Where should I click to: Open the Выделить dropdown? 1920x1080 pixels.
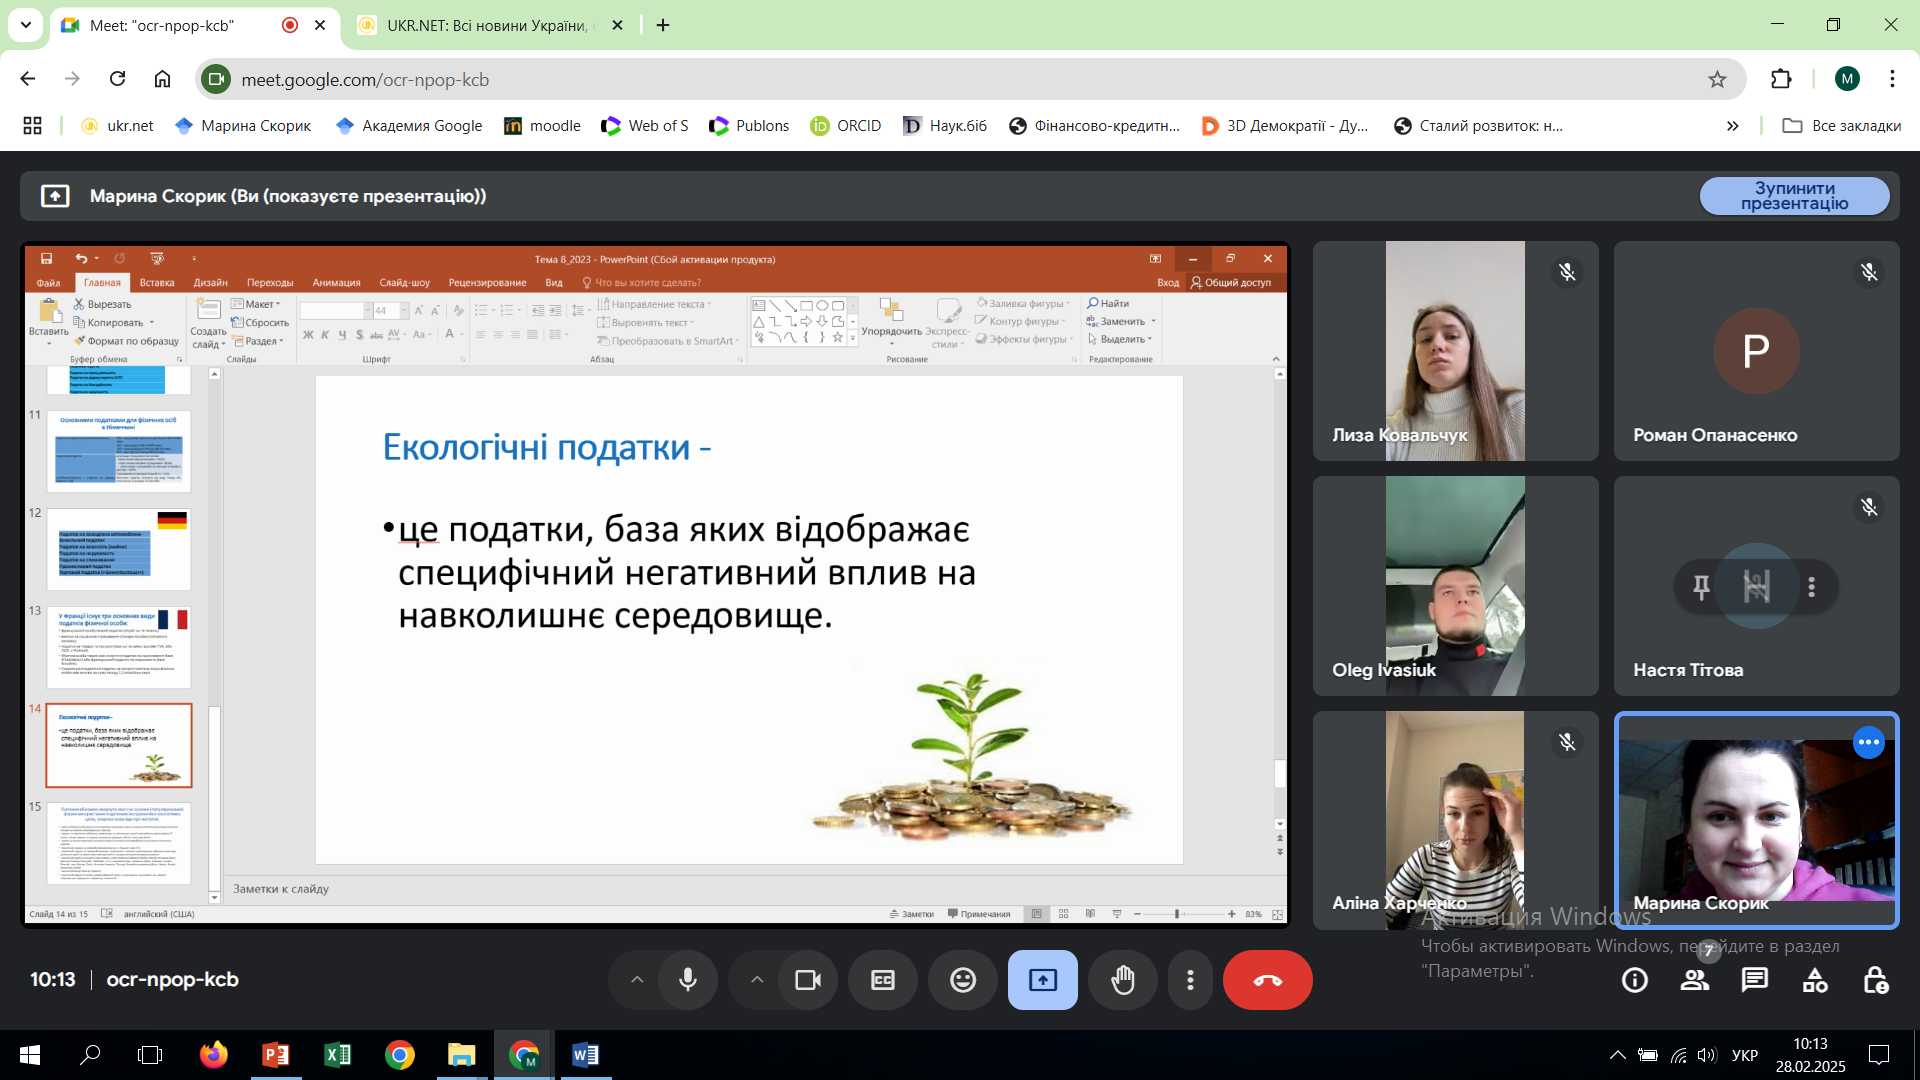point(1121,340)
